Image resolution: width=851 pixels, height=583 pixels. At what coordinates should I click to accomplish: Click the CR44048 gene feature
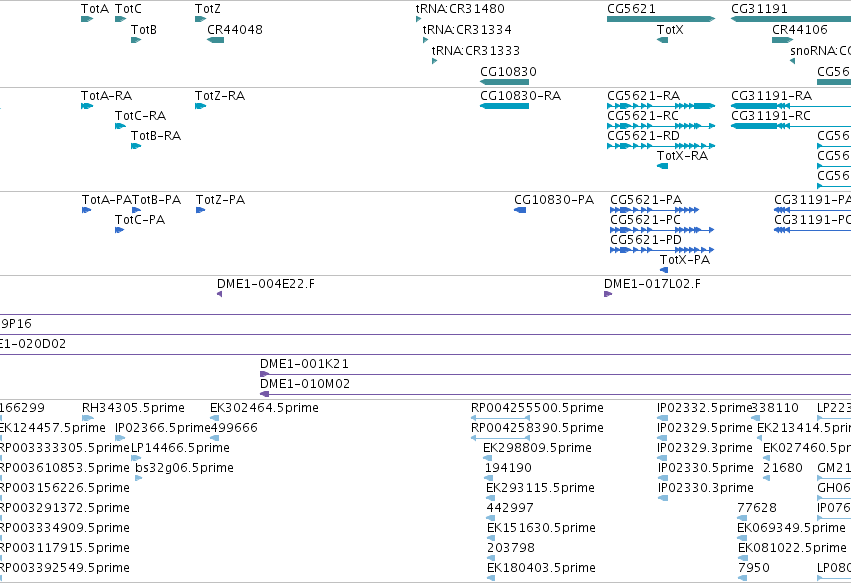point(215,40)
